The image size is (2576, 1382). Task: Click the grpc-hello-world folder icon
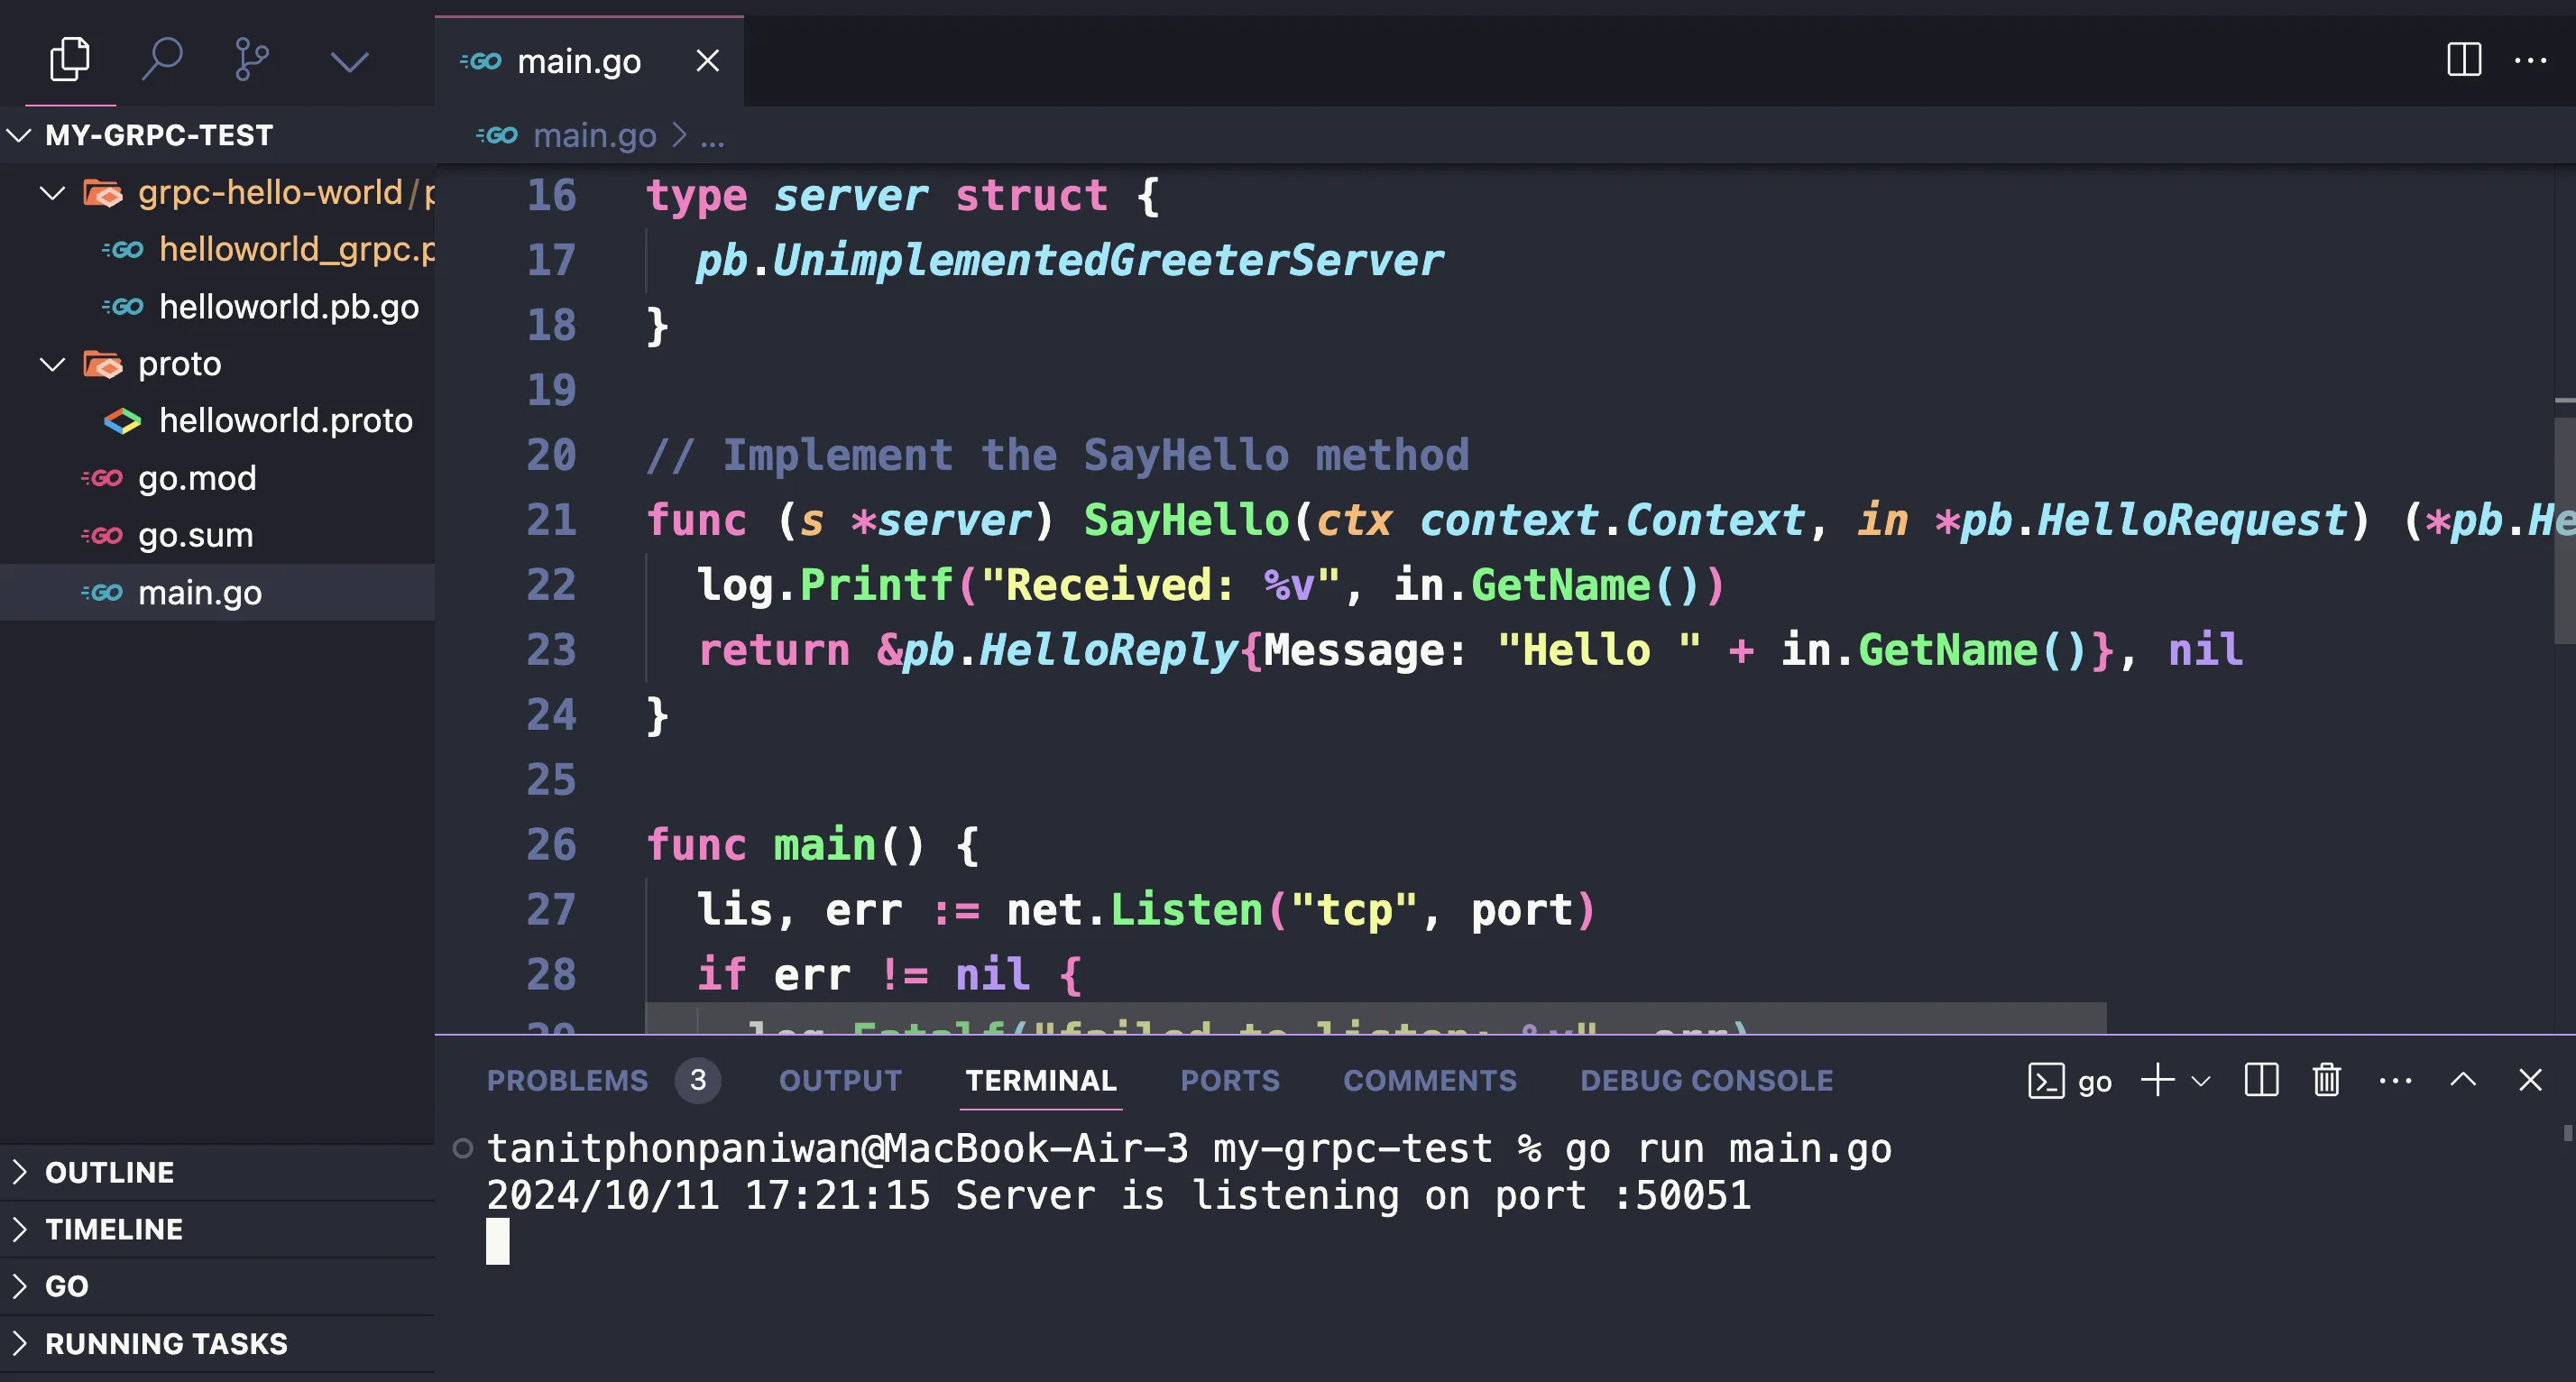coord(103,192)
